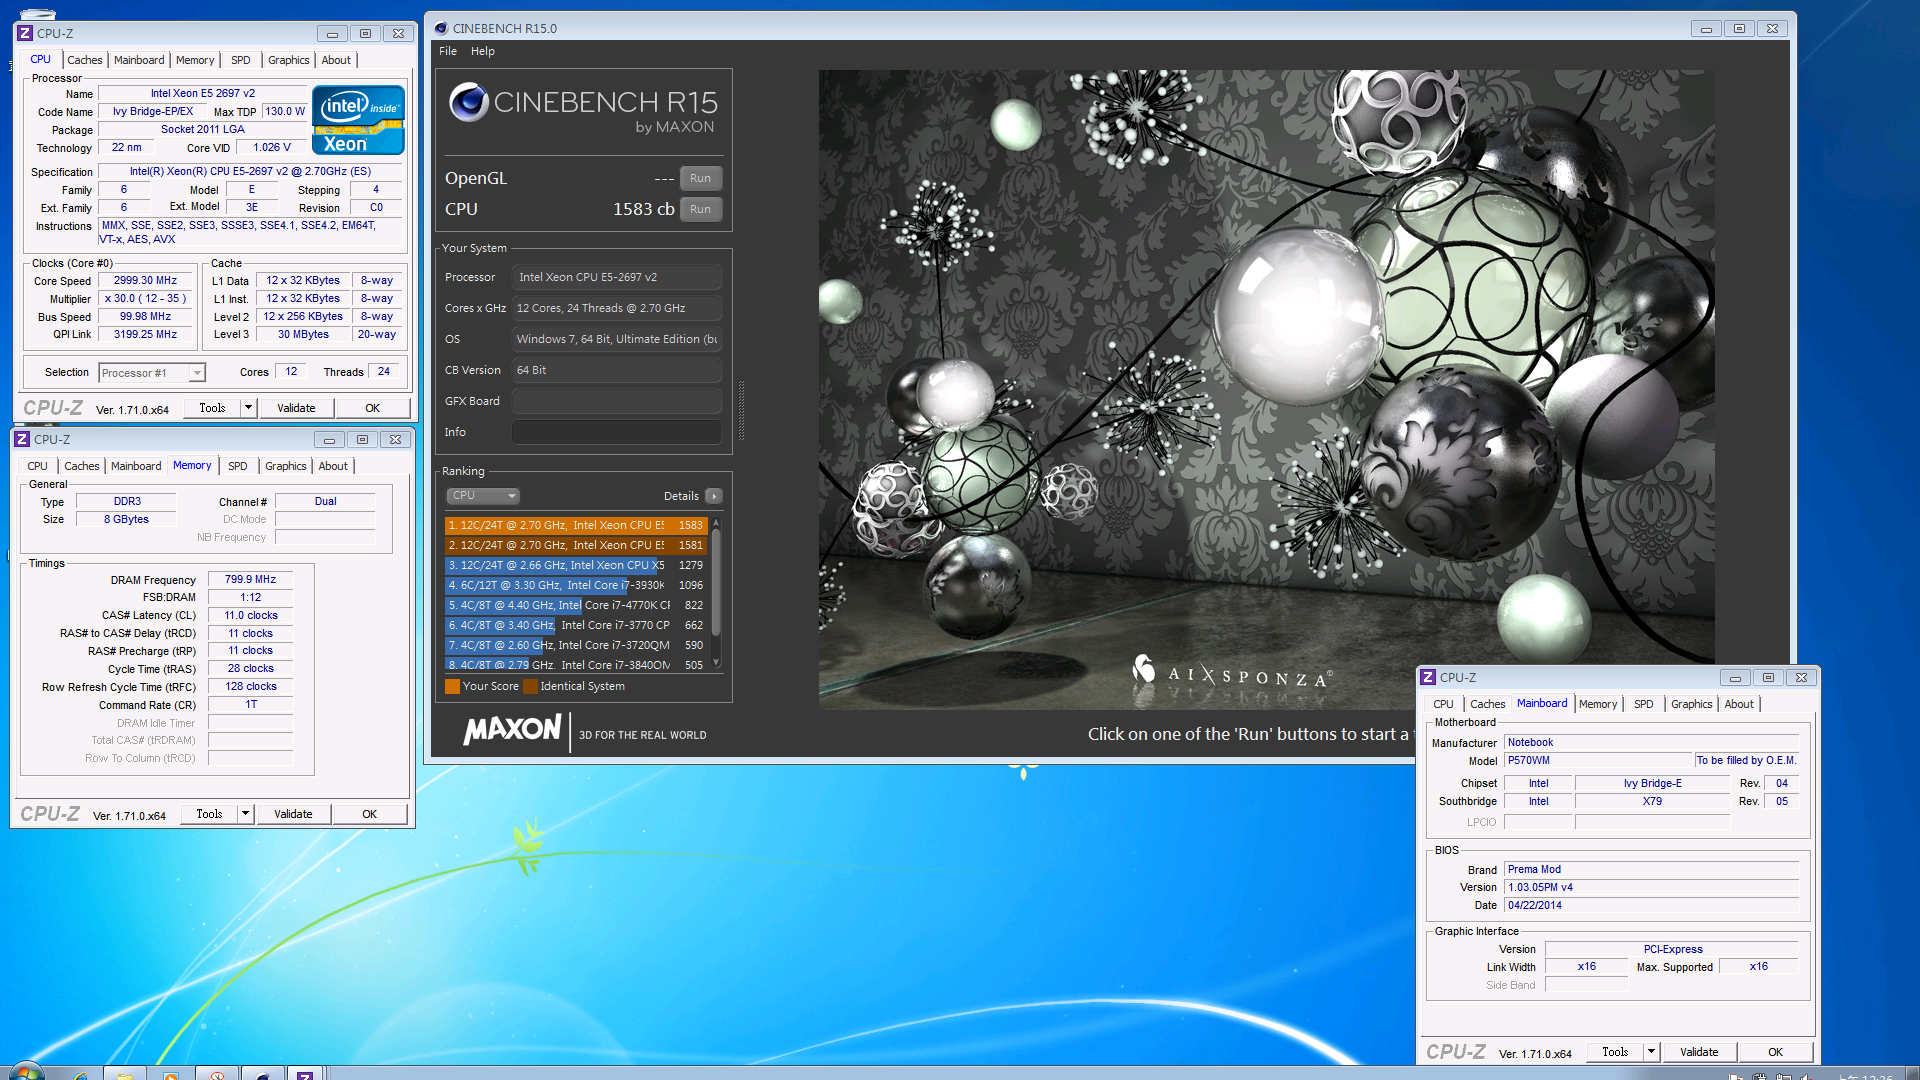Select Memory tab in Mainboard CPU-Z window
The height and width of the screenshot is (1080, 1920).
(1598, 704)
